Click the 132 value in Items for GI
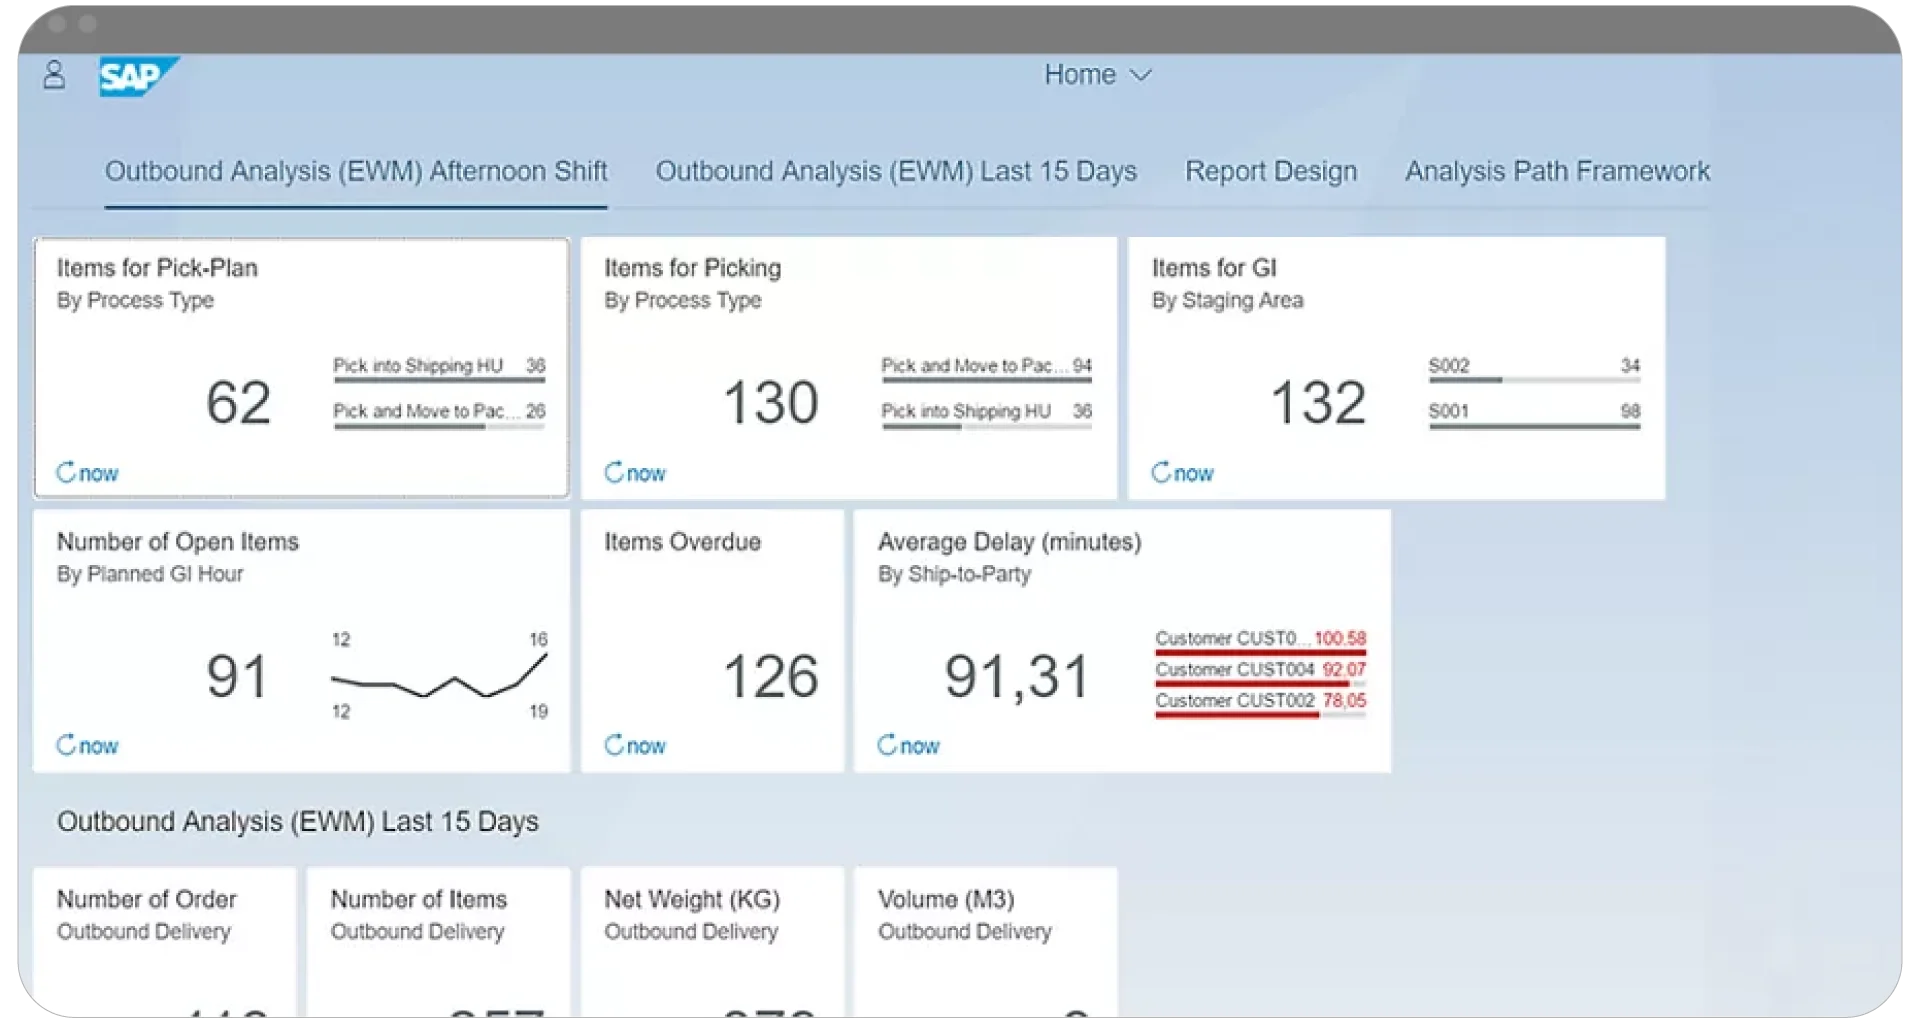 [x=1318, y=403]
